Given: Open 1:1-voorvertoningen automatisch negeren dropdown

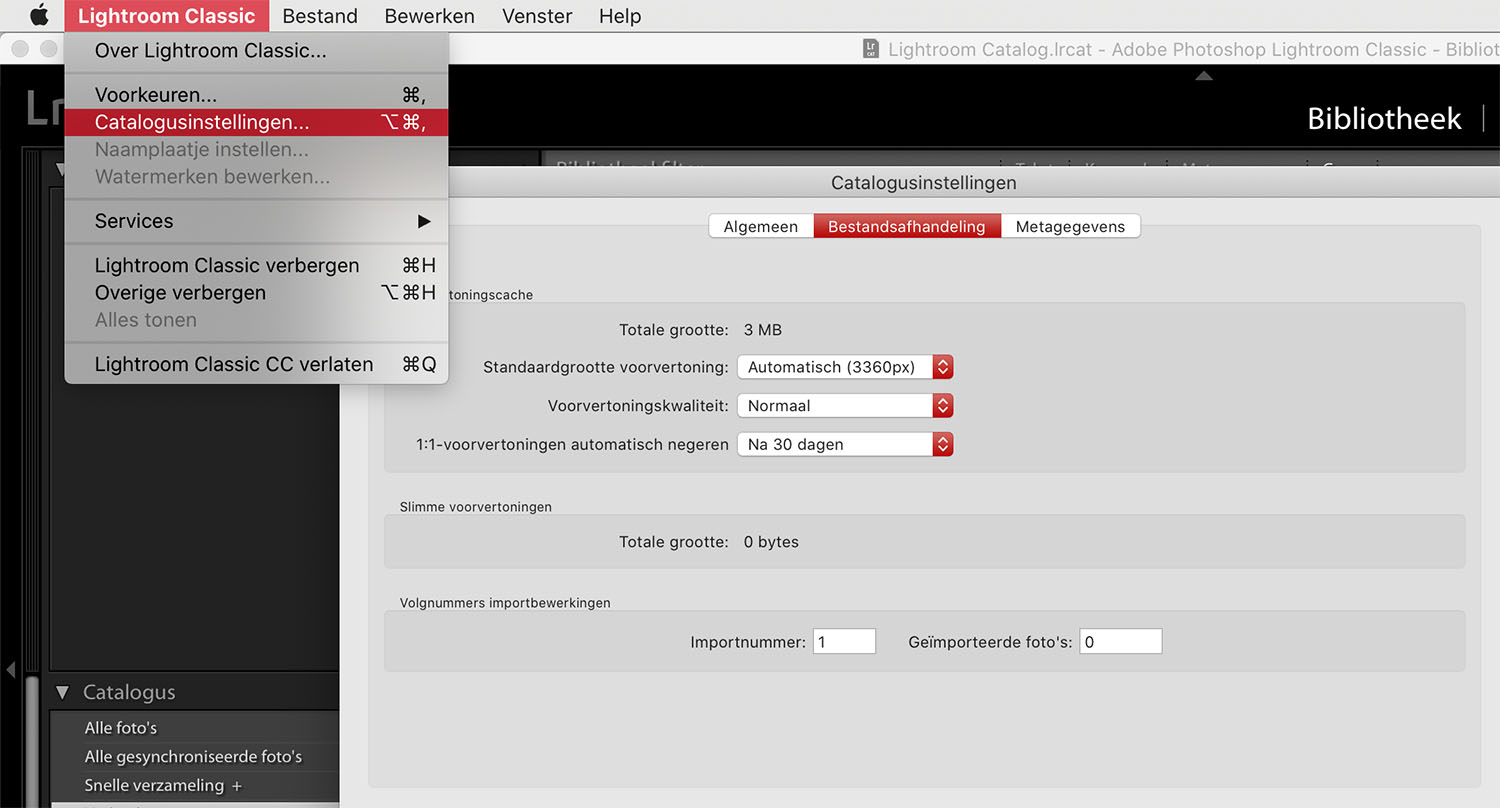Looking at the screenshot, I should pyautogui.click(x=845, y=444).
